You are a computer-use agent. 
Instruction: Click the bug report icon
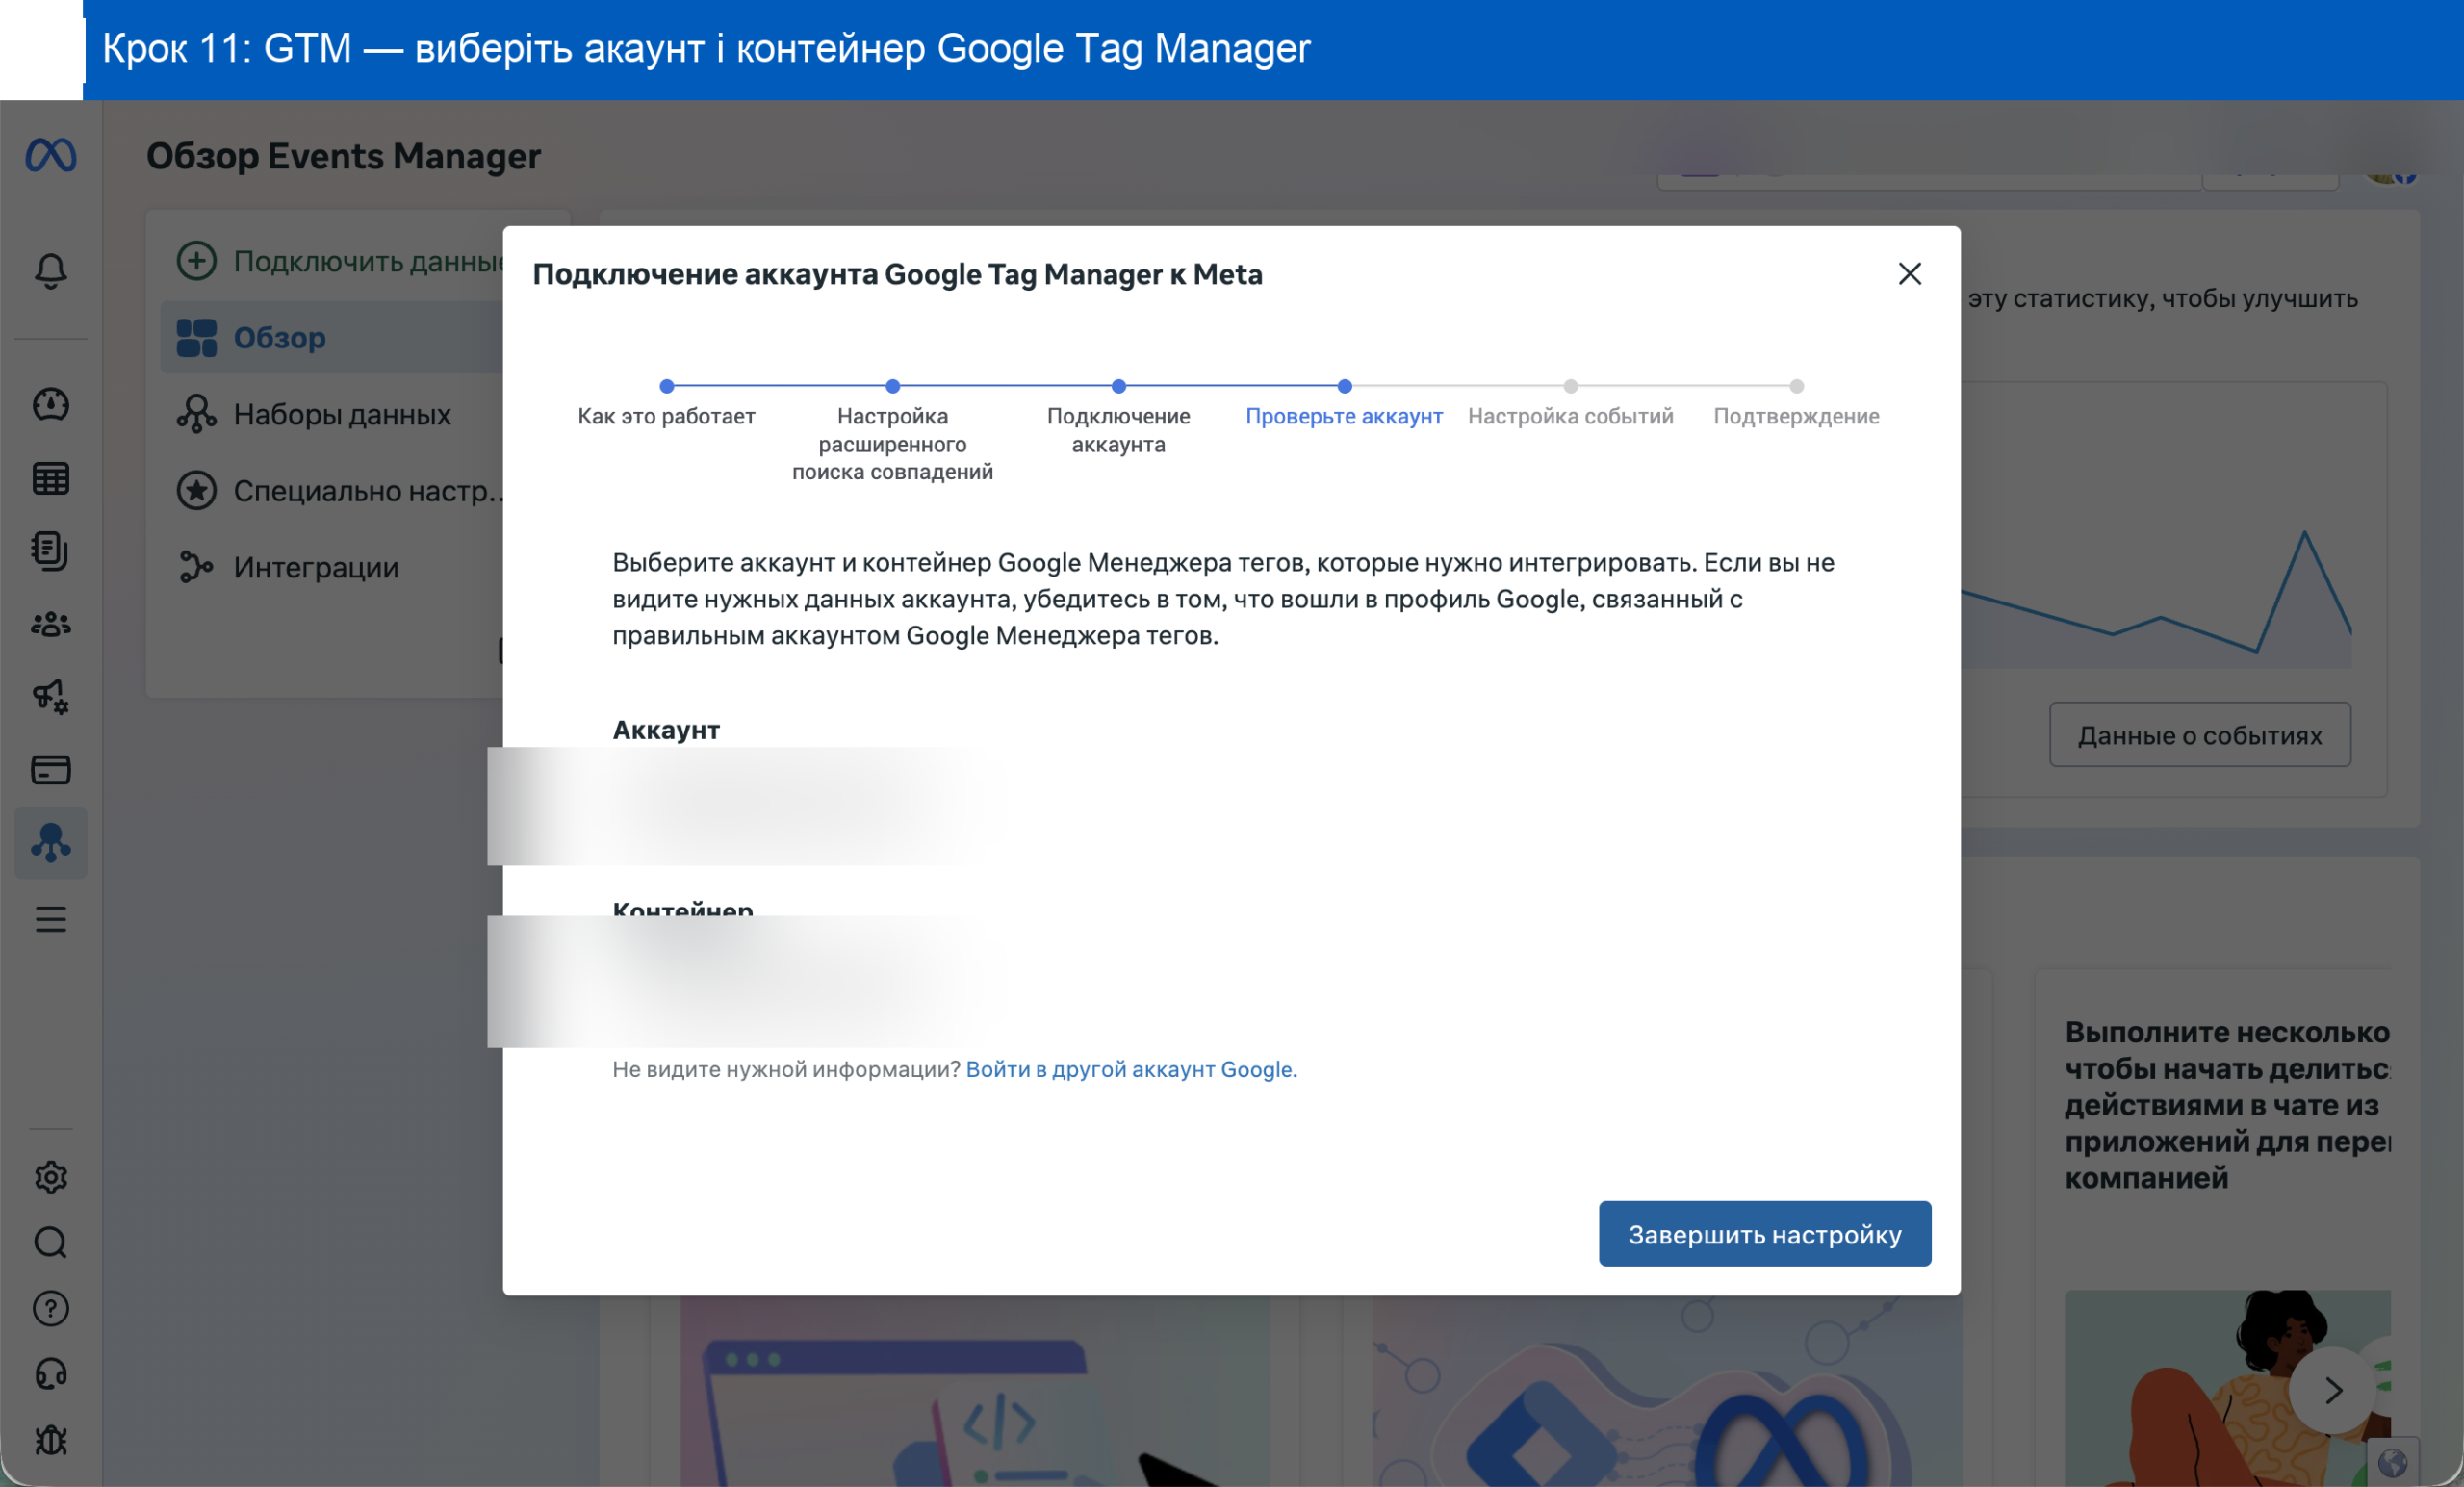pos(51,1441)
